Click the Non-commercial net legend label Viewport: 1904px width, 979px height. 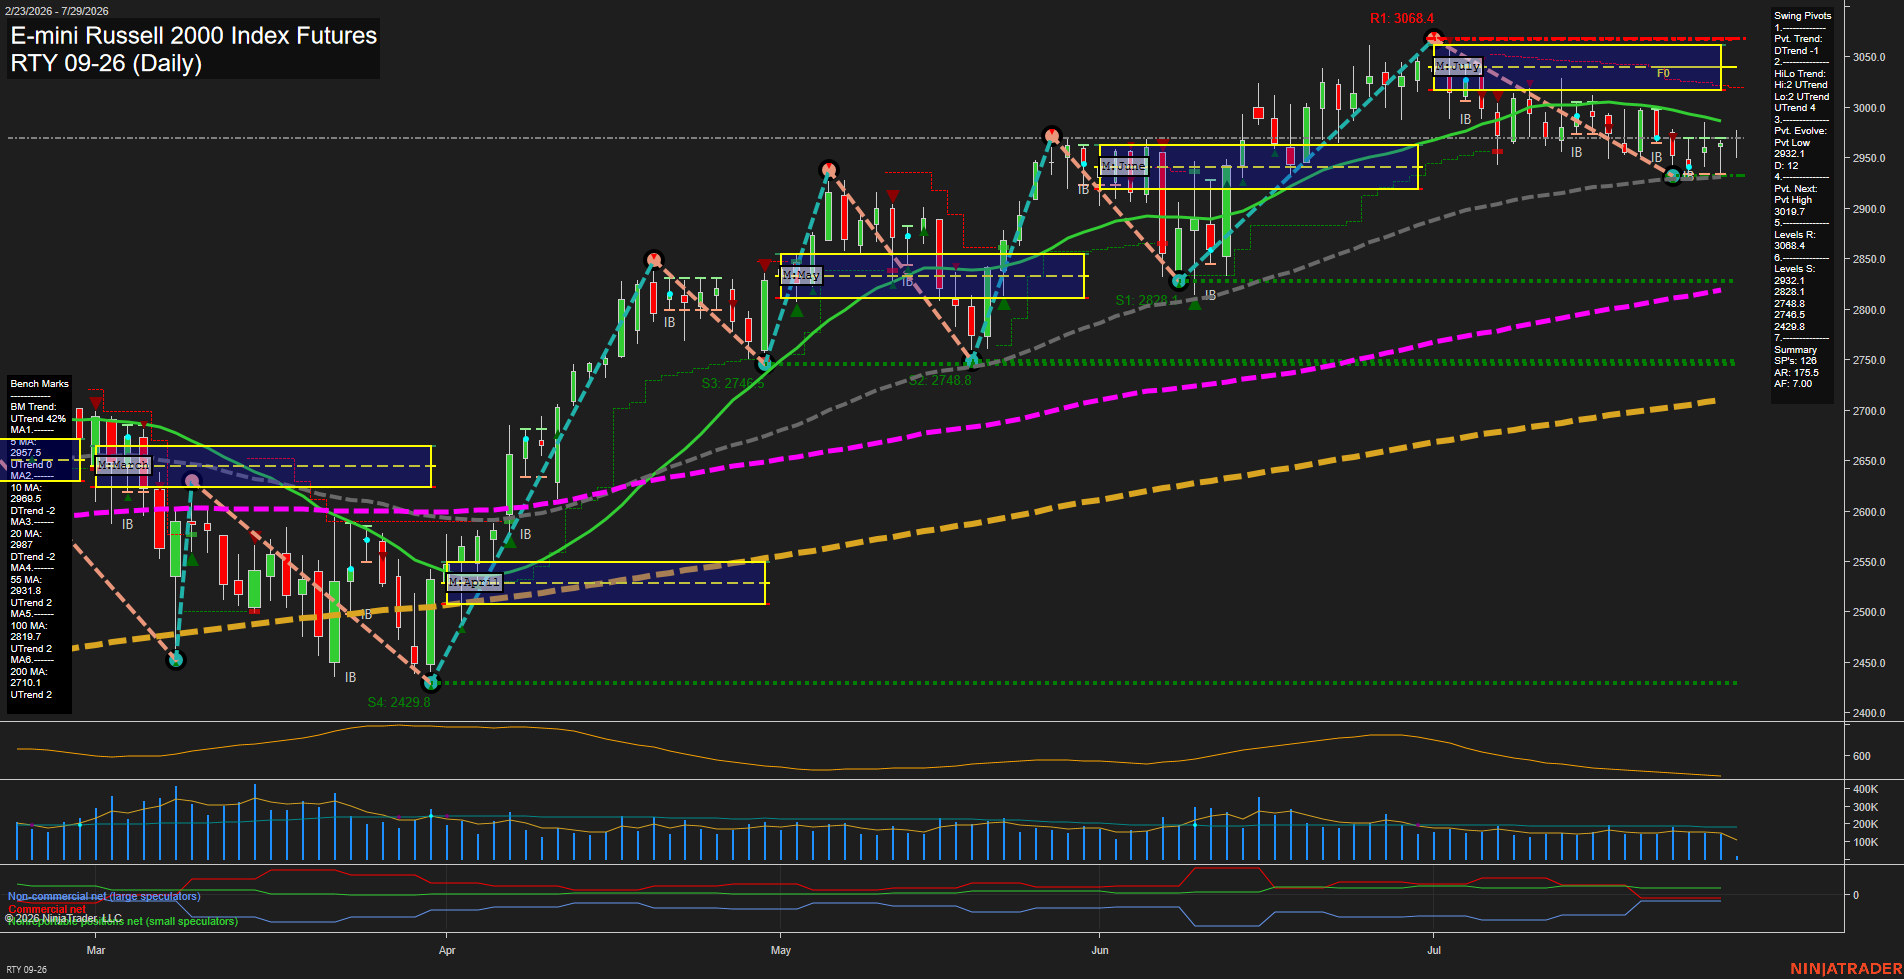coord(104,896)
